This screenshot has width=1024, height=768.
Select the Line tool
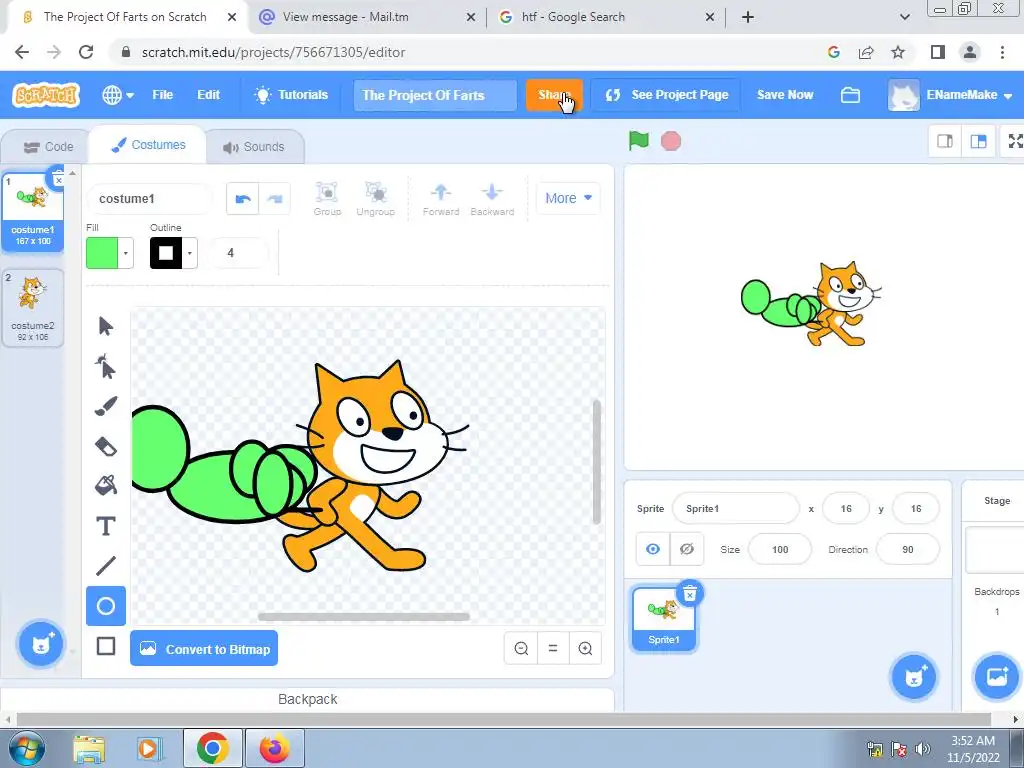click(x=106, y=566)
